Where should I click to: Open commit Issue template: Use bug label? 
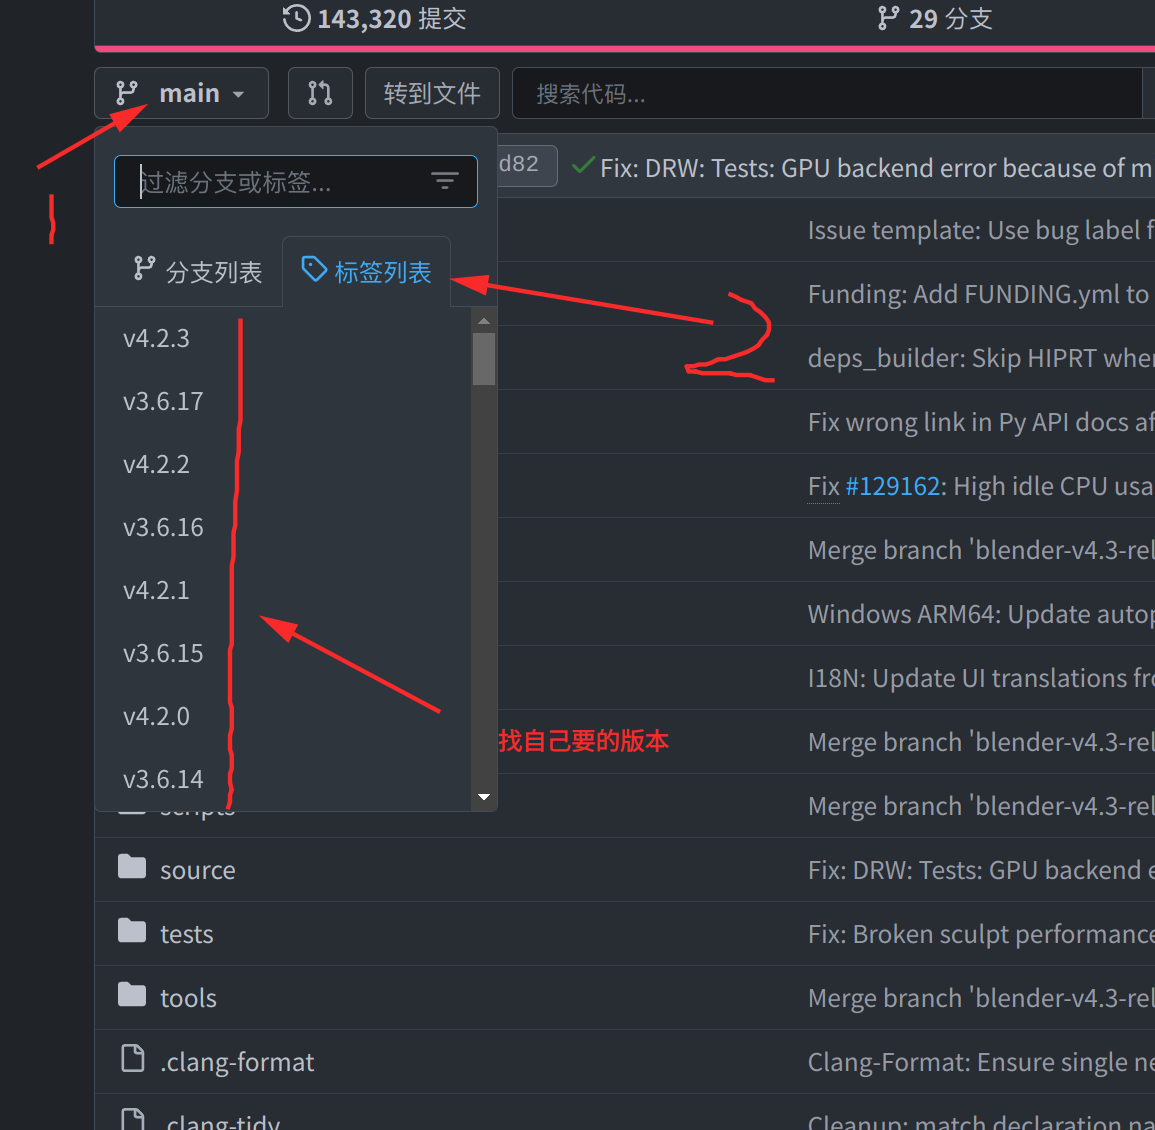point(981,231)
